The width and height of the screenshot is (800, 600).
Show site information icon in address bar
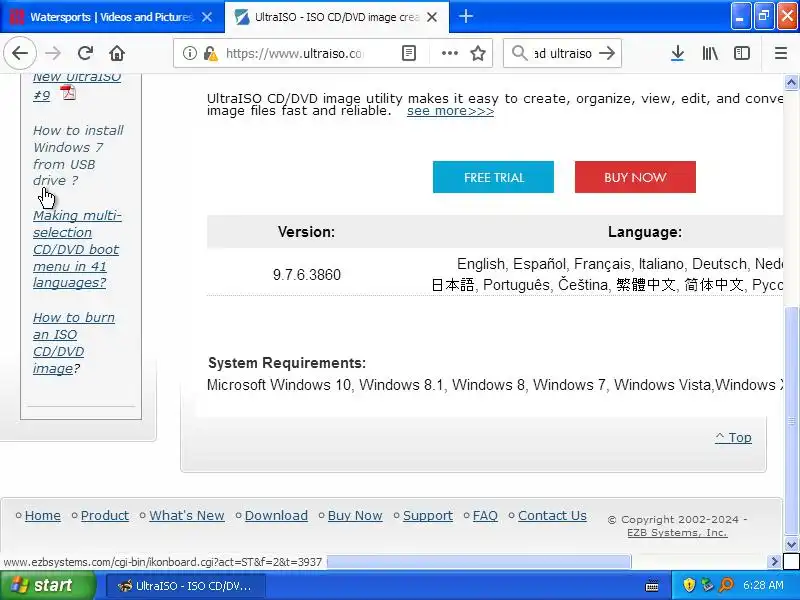(189, 53)
